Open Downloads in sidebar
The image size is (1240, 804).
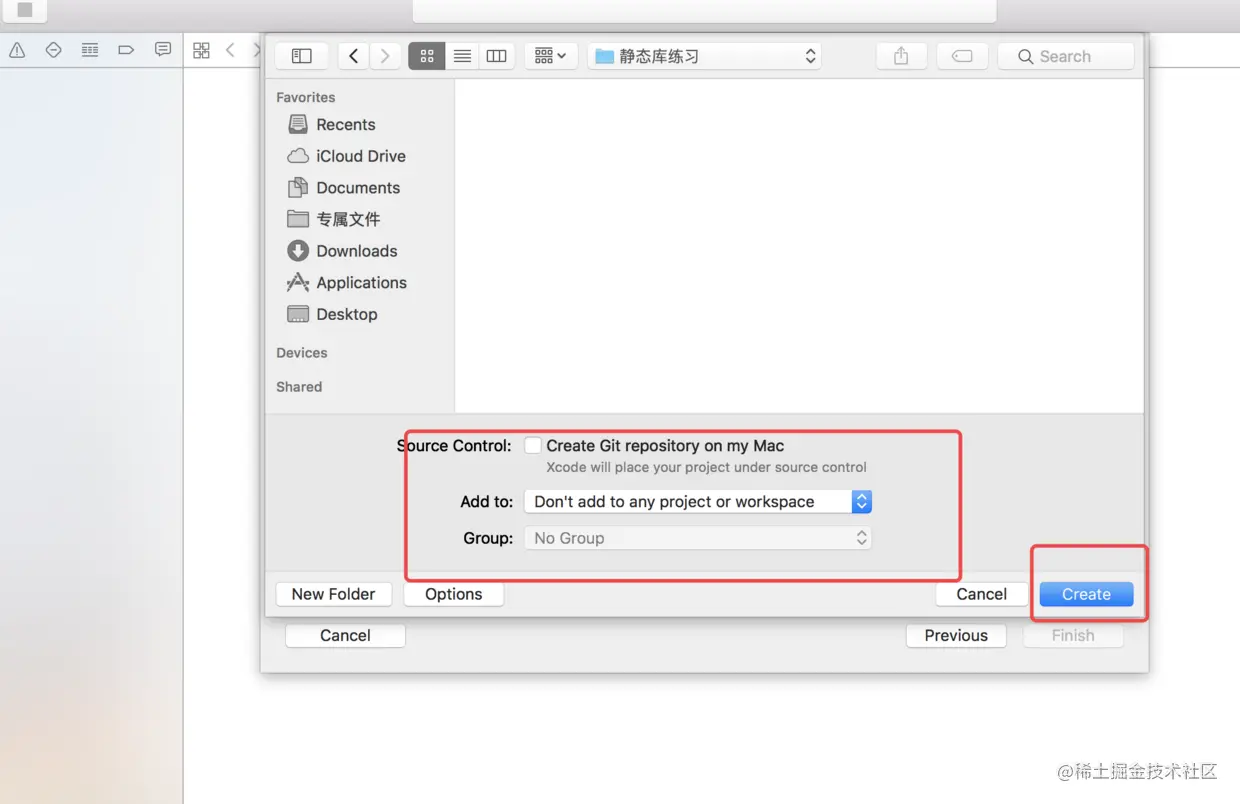pos(342,251)
